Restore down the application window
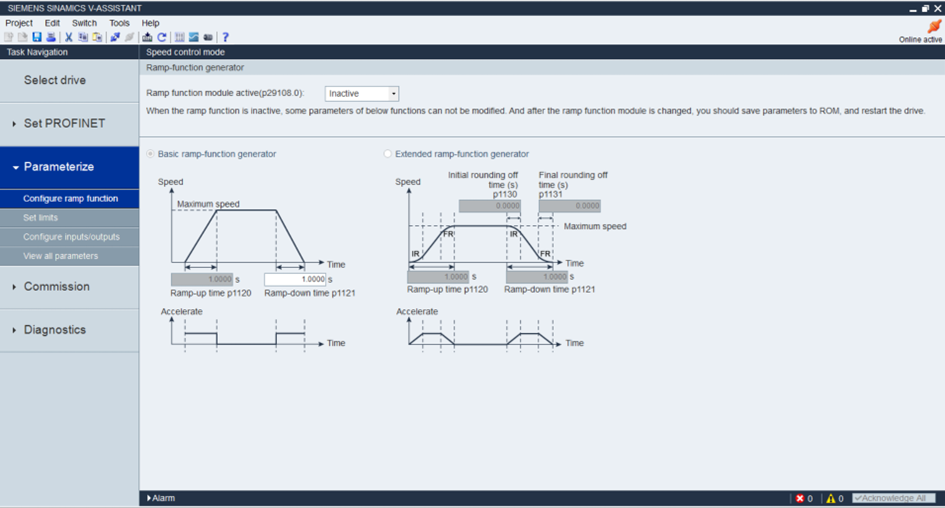The image size is (945, 508). [x=925, y=8]
